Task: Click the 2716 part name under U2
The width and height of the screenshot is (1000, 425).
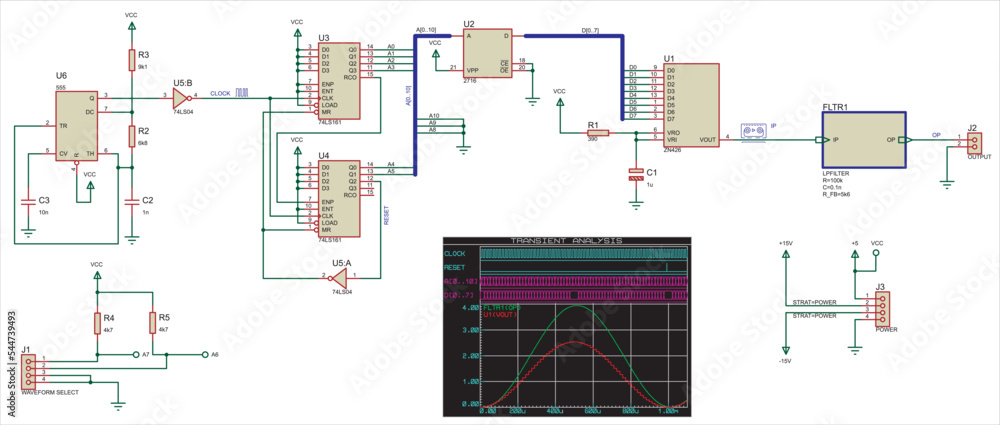Action: (x=471, y=82)
